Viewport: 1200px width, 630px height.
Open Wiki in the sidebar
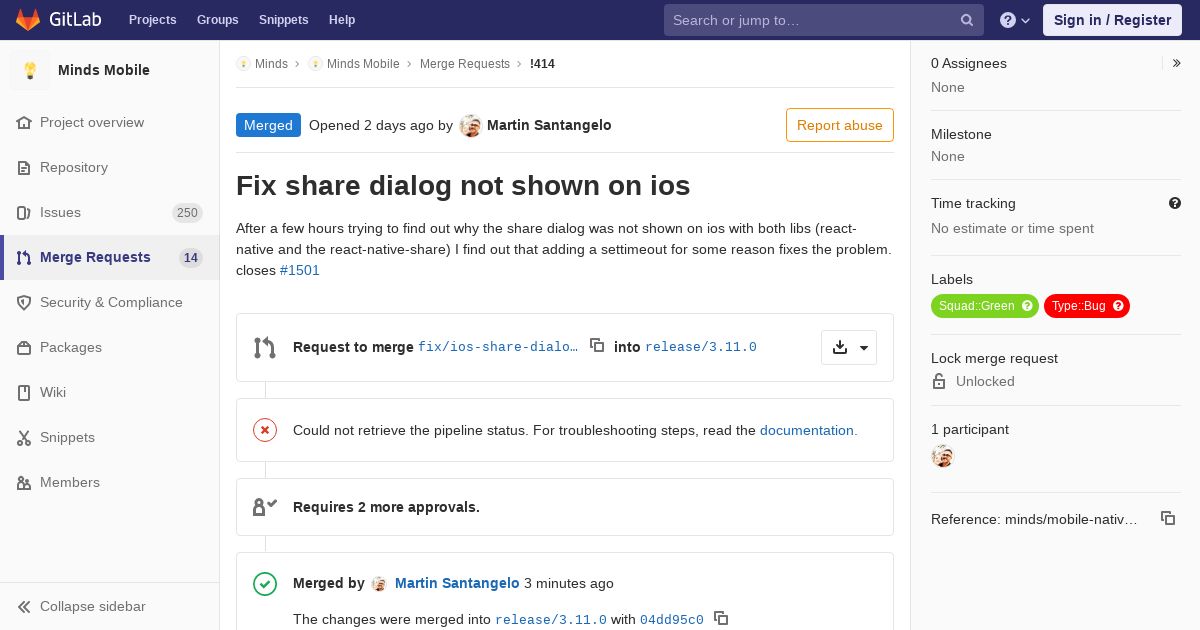point(109,392)
